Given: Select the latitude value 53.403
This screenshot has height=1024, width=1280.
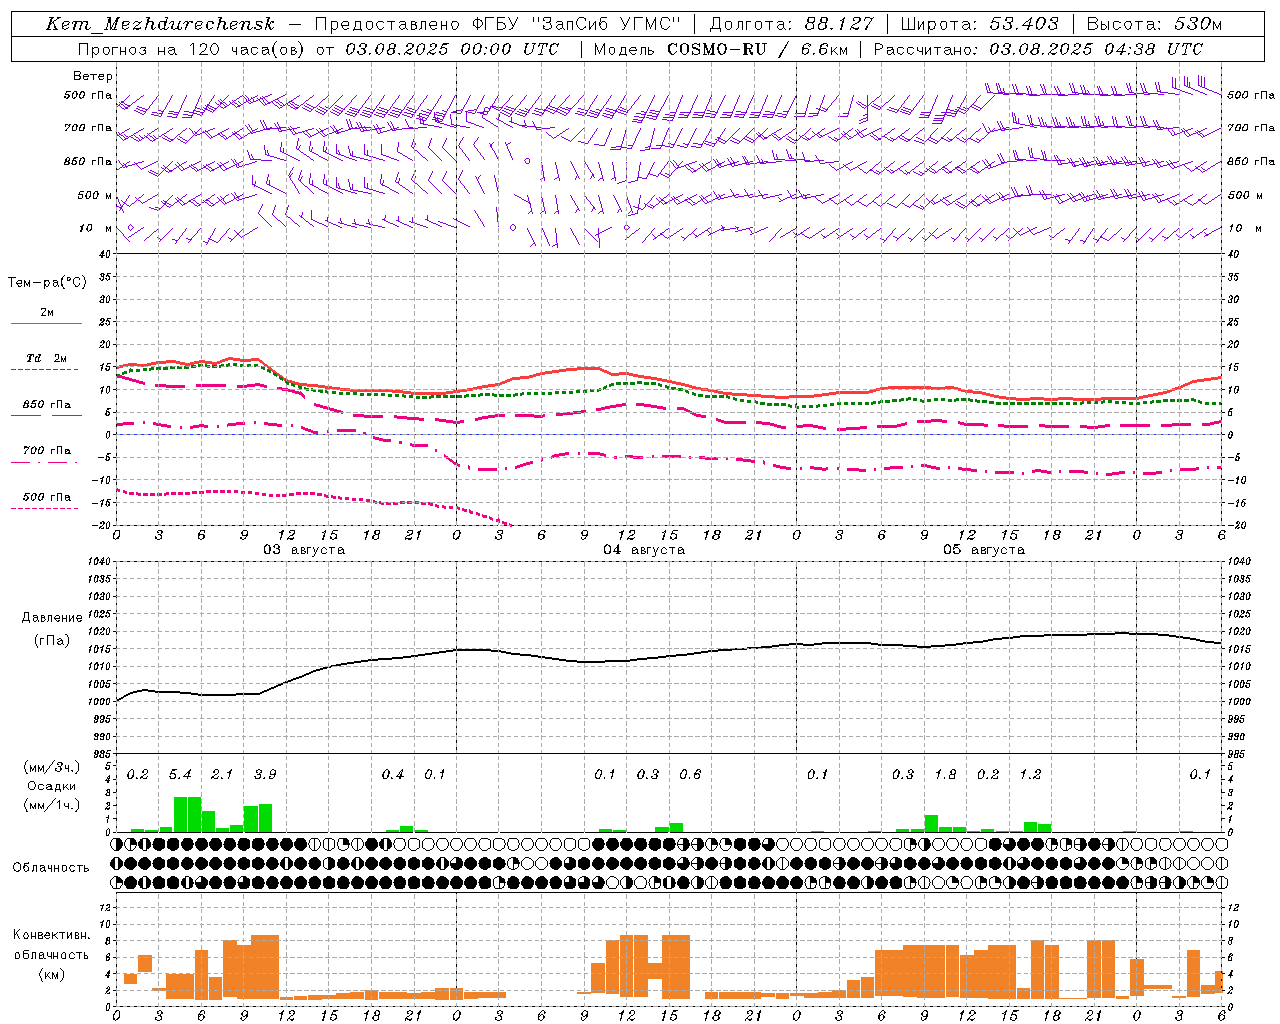Looking at the screenshot, I should (x=1024, y=24).
